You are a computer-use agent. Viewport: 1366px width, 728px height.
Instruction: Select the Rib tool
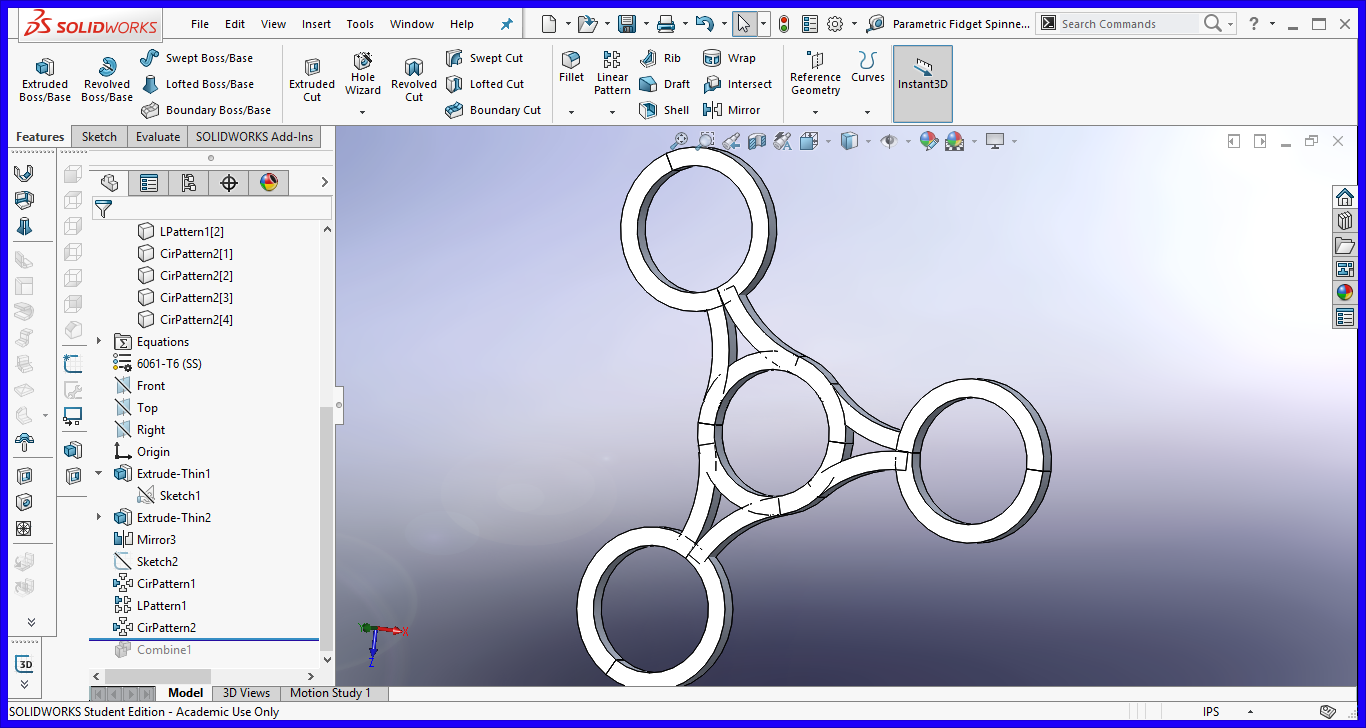(660, 58)
